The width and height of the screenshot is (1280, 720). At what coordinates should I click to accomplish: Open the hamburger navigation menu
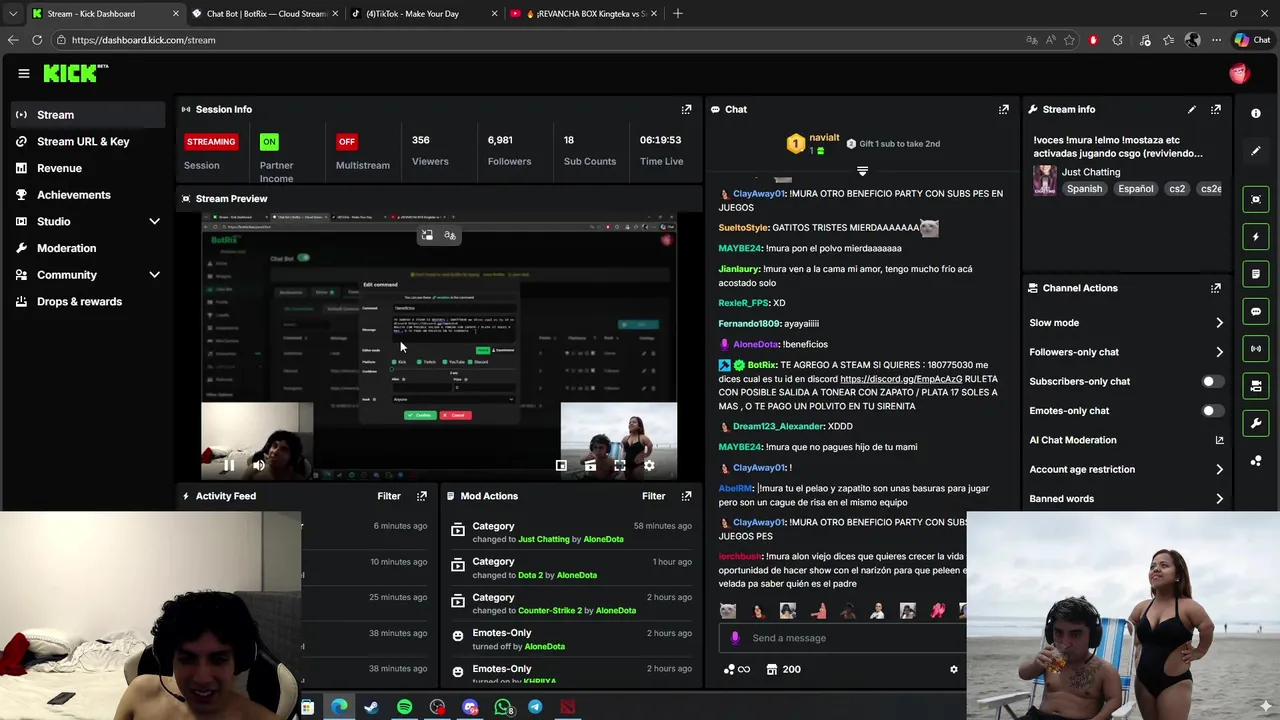click(x=23, y=73)
